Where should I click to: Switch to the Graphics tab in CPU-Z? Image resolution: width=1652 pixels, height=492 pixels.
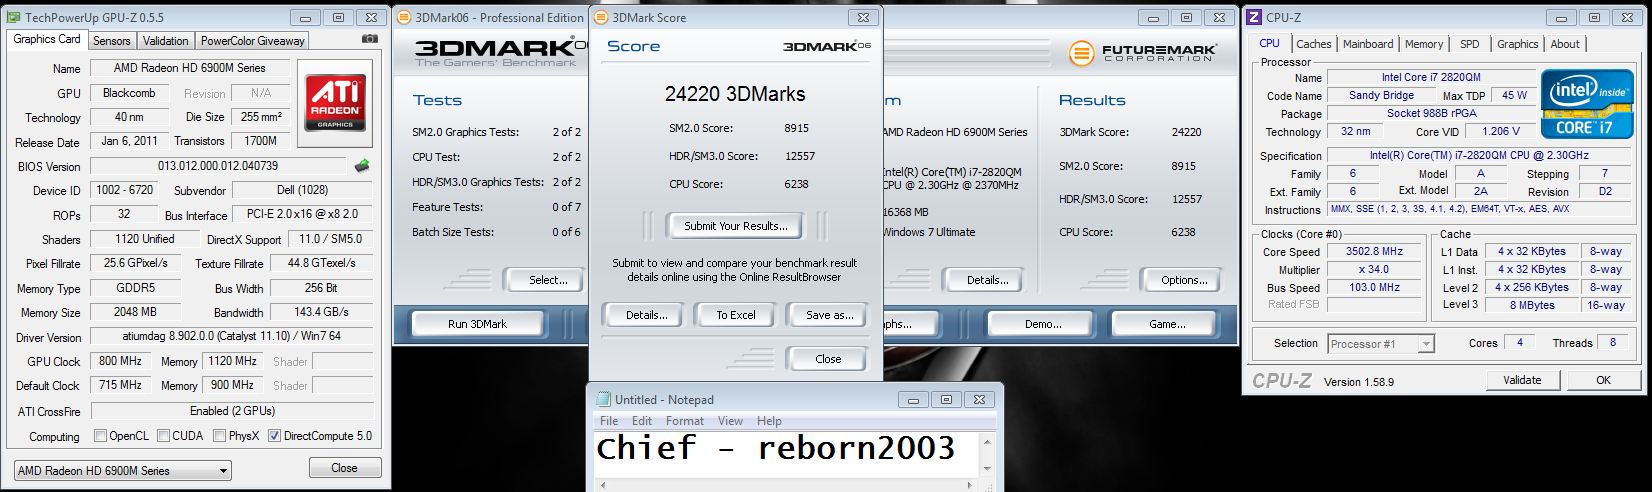pyautogui.click(x=1517, y=44)
